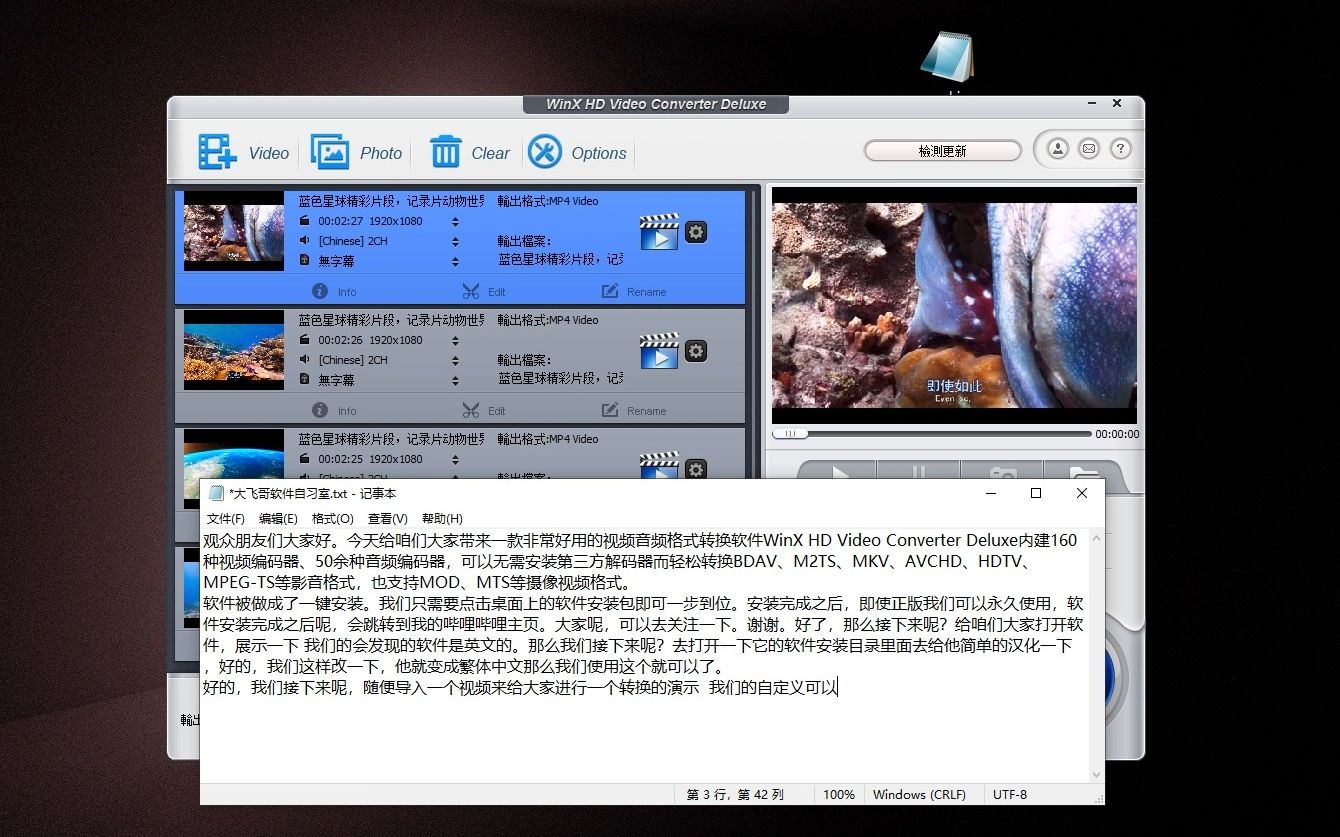Open codec settings gear for second video

pos(696,351)
